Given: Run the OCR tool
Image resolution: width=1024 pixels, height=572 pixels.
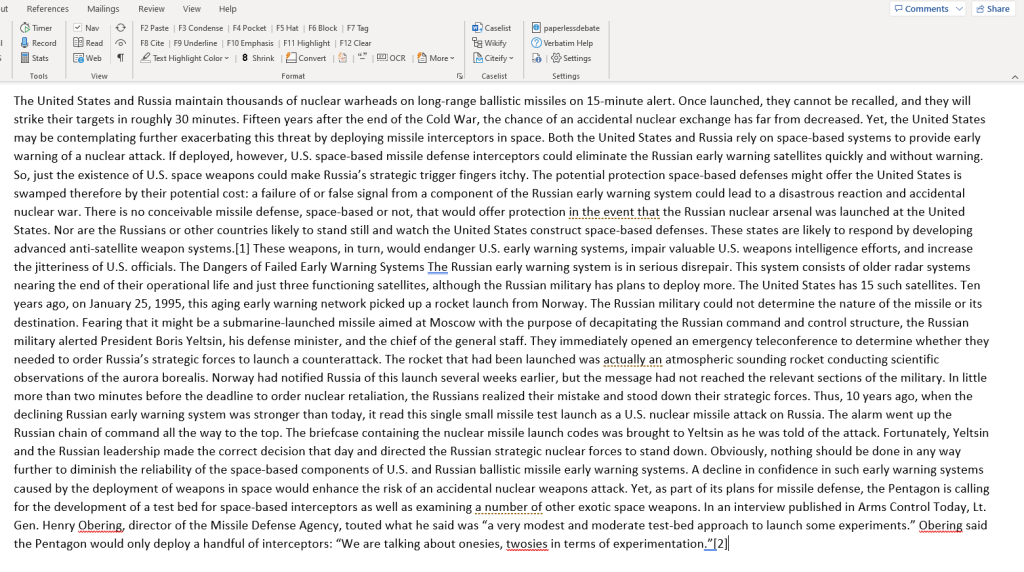Looking at the screenshot, I should pos(391,58).
